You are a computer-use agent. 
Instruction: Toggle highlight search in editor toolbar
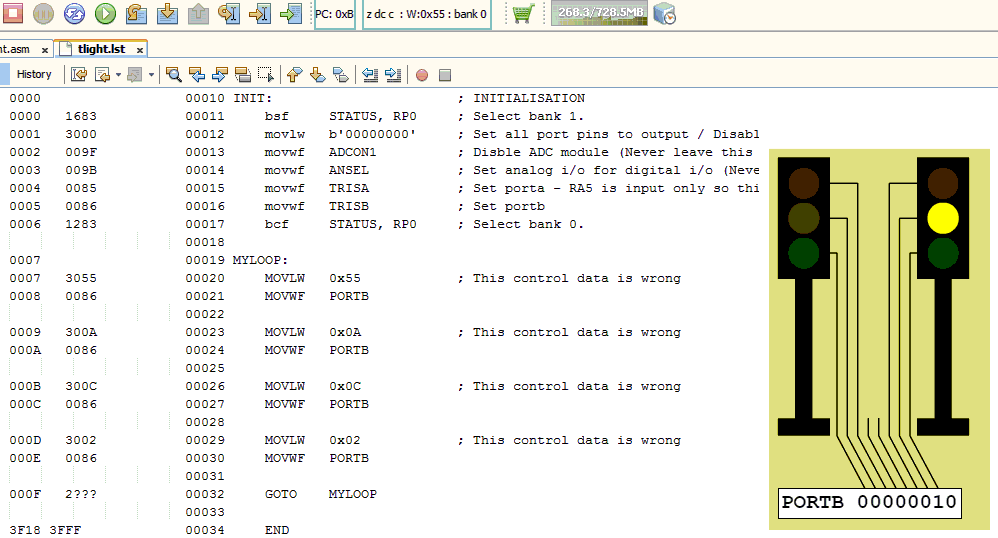click(x=243, y=75)
